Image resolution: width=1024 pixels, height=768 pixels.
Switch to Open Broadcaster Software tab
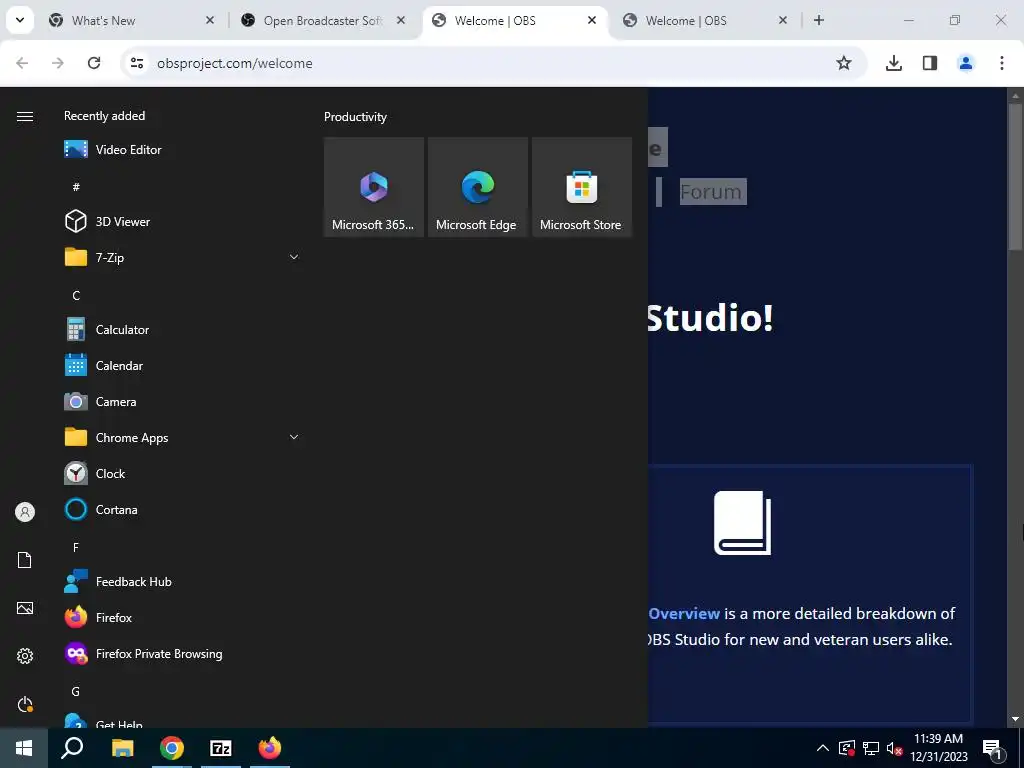click(x=323, y=21)
